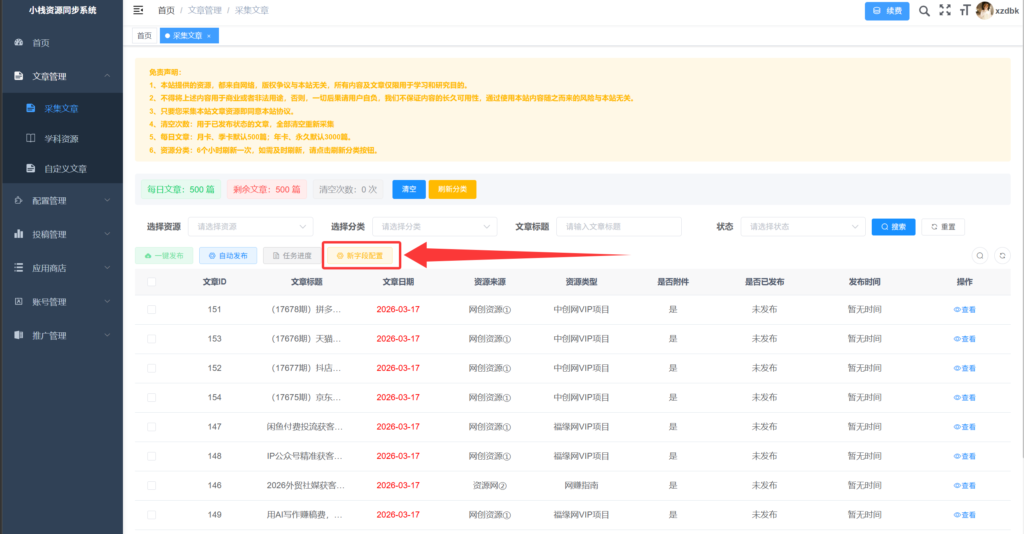Click the 新字段配置 button

(x=360, y=256)
